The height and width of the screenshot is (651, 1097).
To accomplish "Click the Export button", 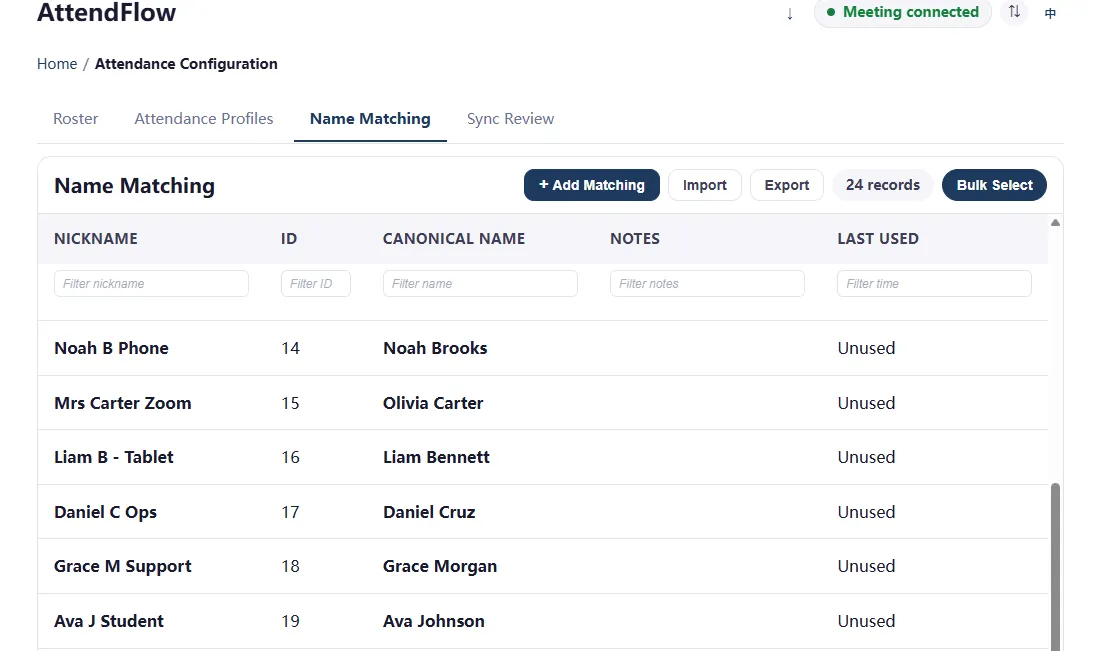I will pyautogui.click(x=786, y=185).
